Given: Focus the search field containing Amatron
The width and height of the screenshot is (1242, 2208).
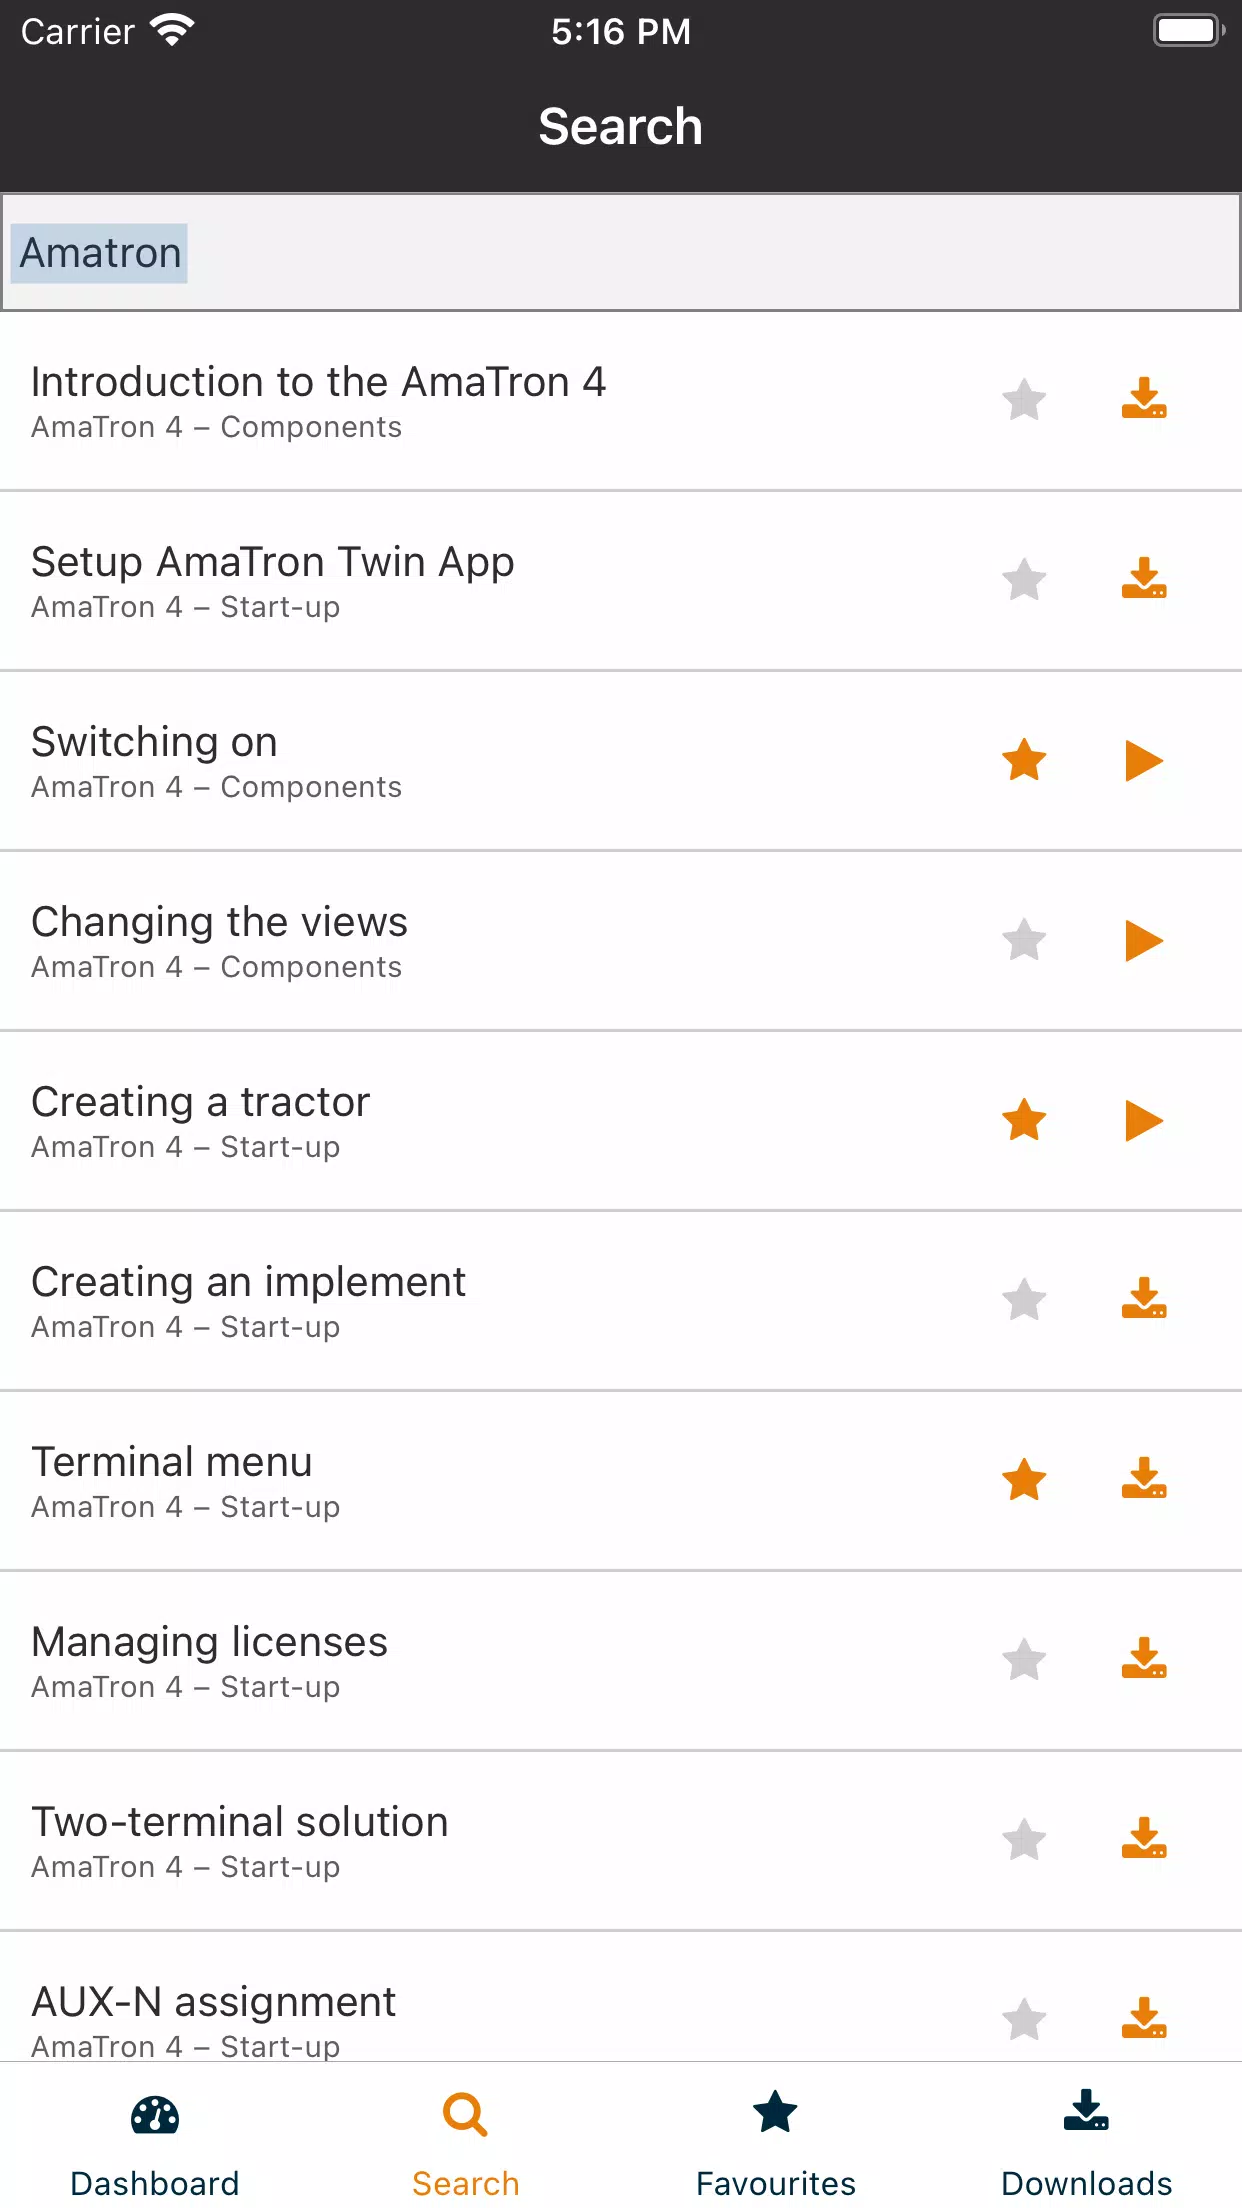Looking at the screenshot, I should 621,253.
